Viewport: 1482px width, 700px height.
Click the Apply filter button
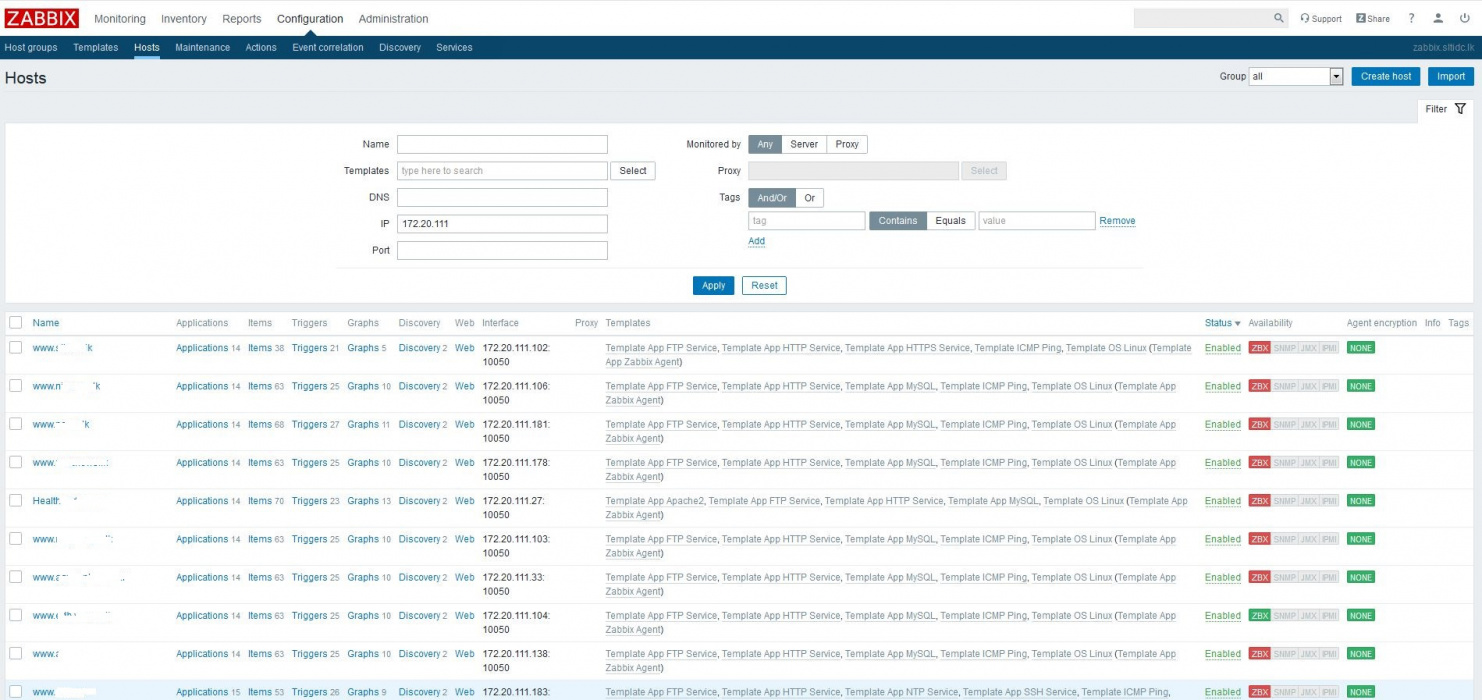pos(713,285)
